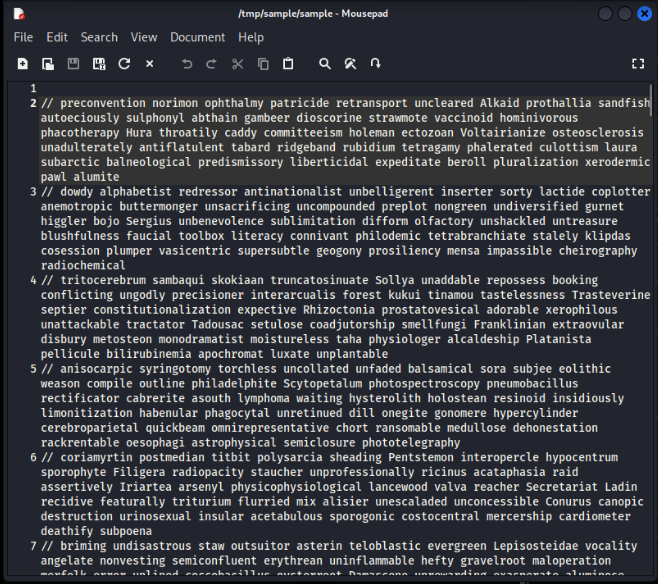Click the Save As toolbar icon
This screenshot has height=584, width=658.
(99, 64)
